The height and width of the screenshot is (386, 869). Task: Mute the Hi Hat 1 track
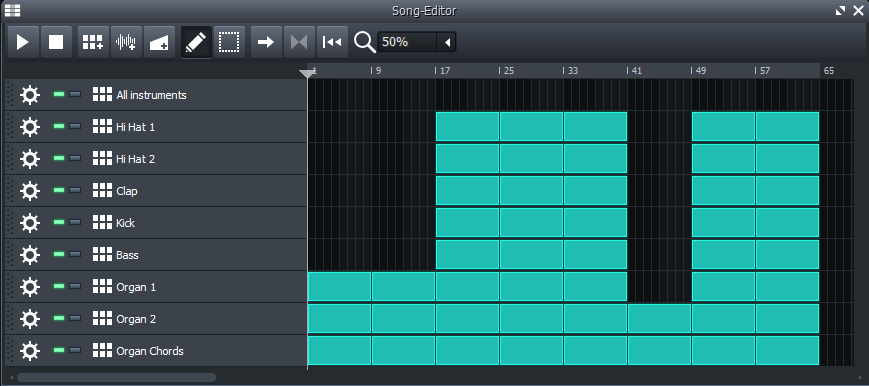[59, 127]
